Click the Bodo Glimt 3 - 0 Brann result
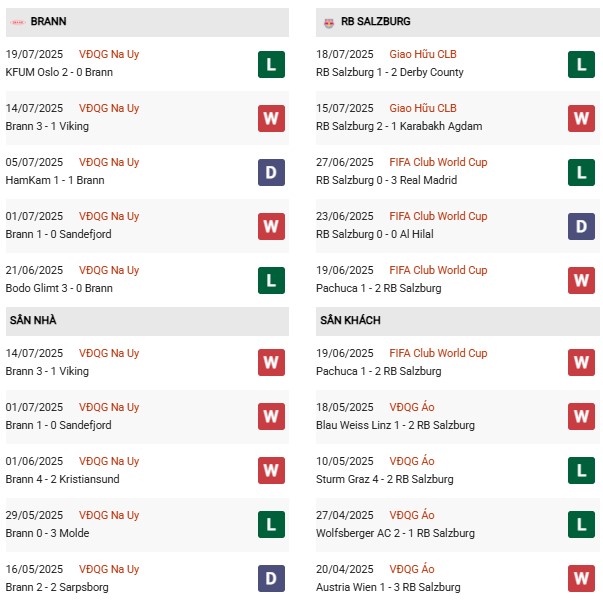 [x=59, y=288]
